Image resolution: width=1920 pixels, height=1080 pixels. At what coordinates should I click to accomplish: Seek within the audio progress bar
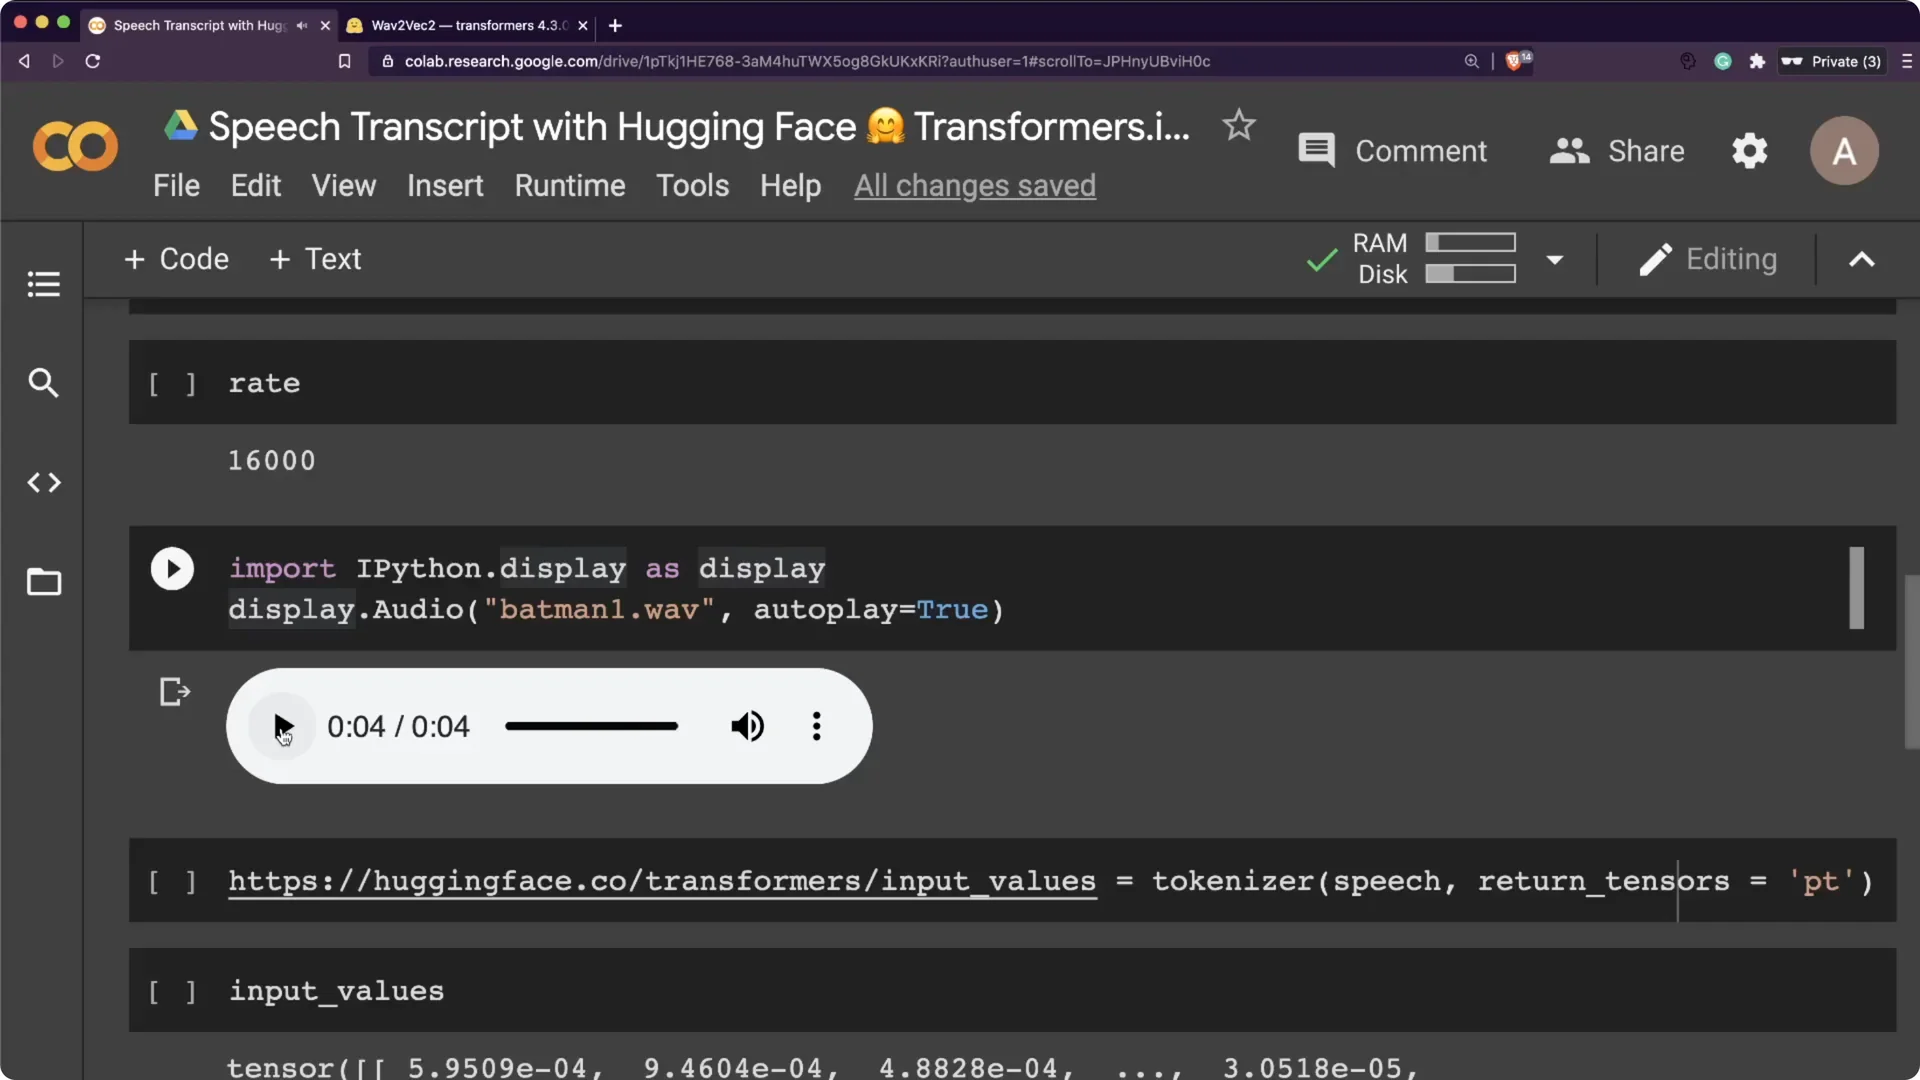pyautogui.click(x=590, y=726)
